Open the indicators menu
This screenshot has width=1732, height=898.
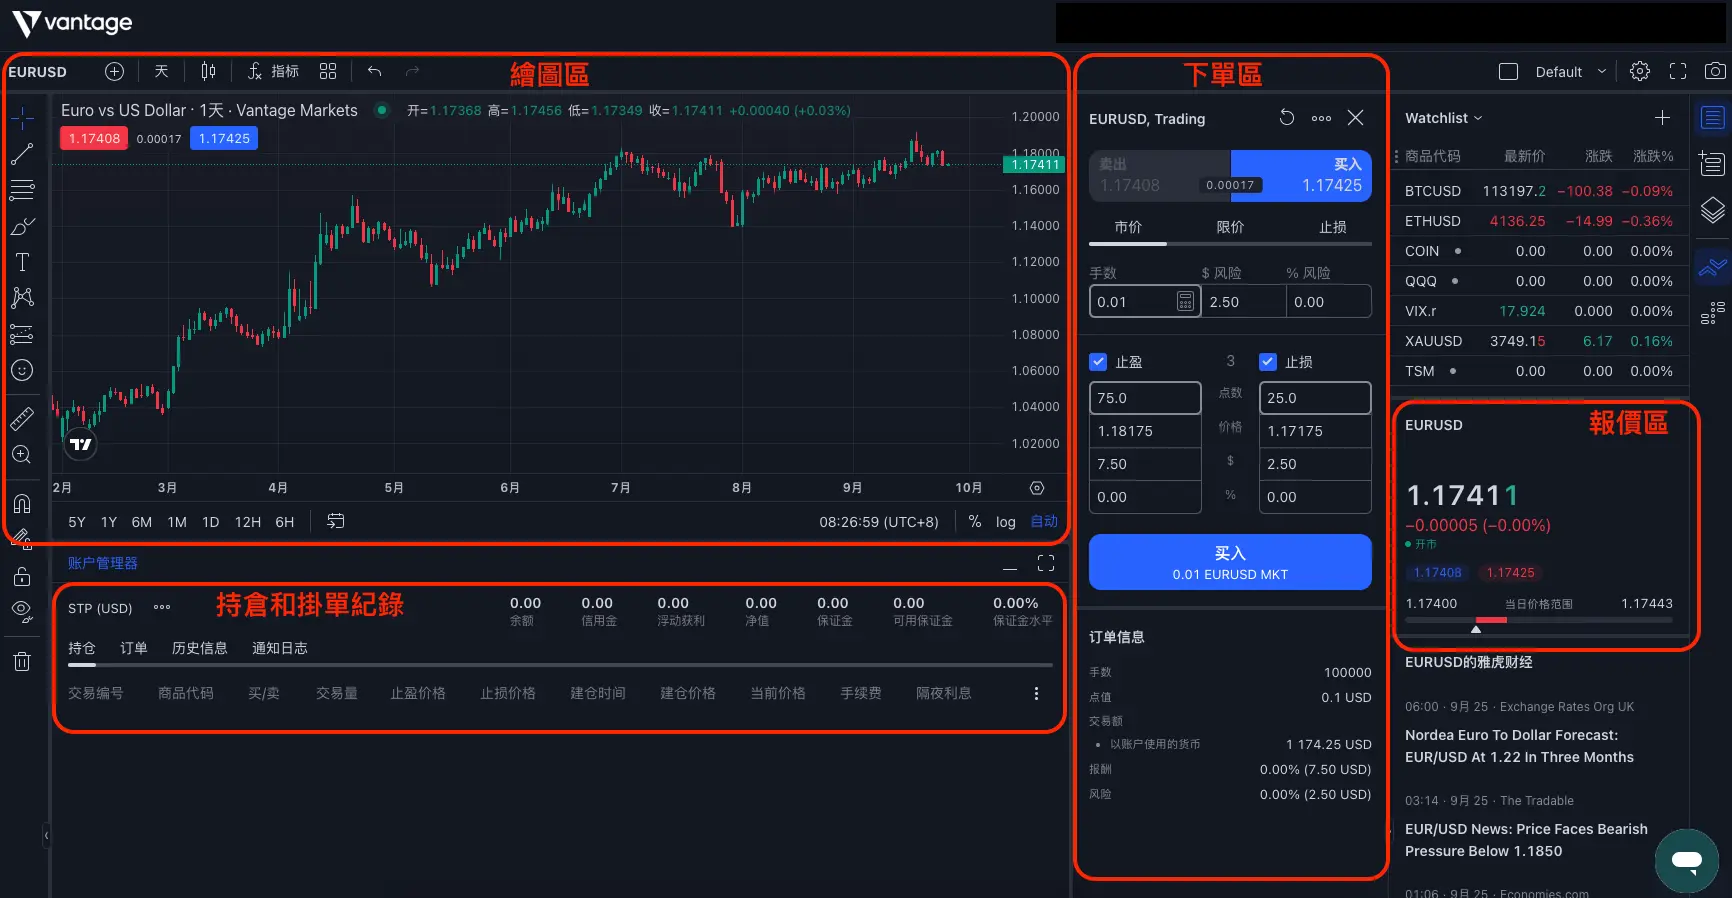point(273,72)
